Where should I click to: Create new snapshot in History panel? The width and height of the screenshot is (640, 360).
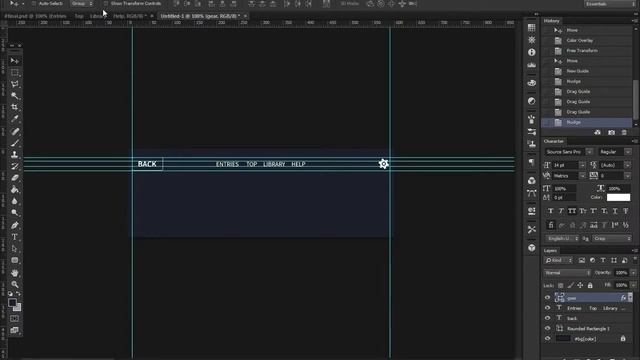611,133
